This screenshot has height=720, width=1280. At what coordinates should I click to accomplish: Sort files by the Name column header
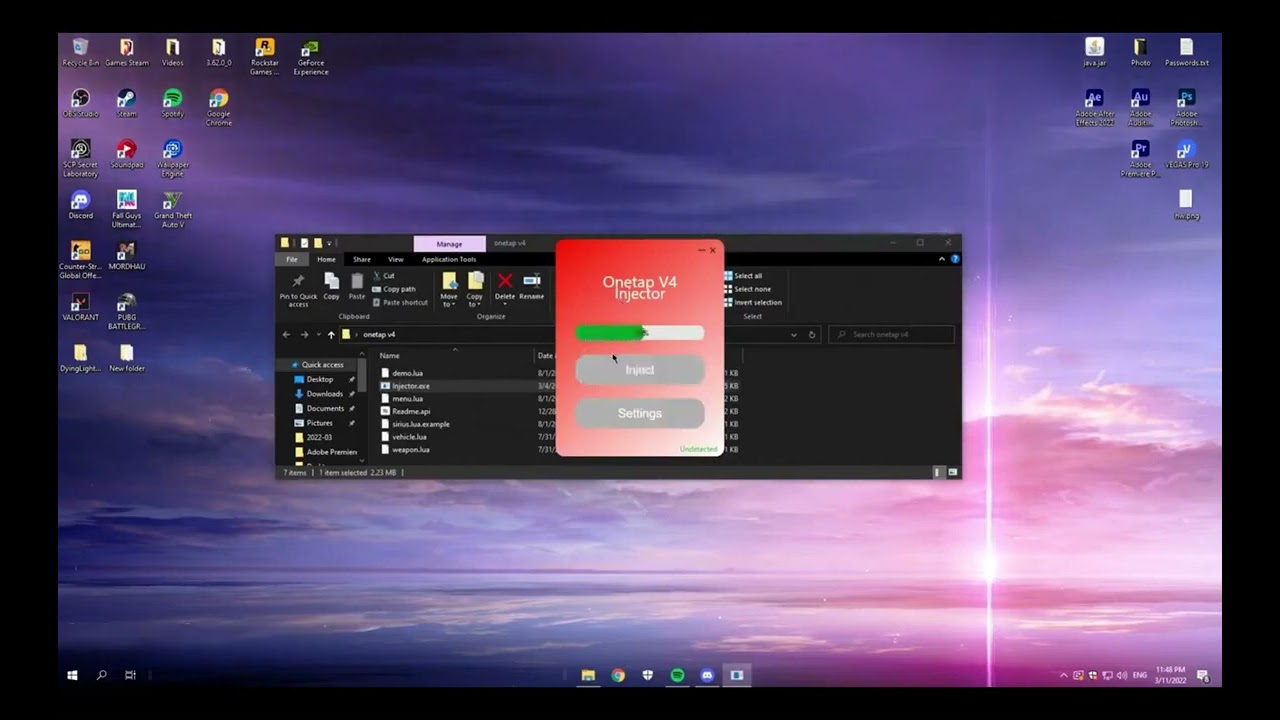(390, 356)
